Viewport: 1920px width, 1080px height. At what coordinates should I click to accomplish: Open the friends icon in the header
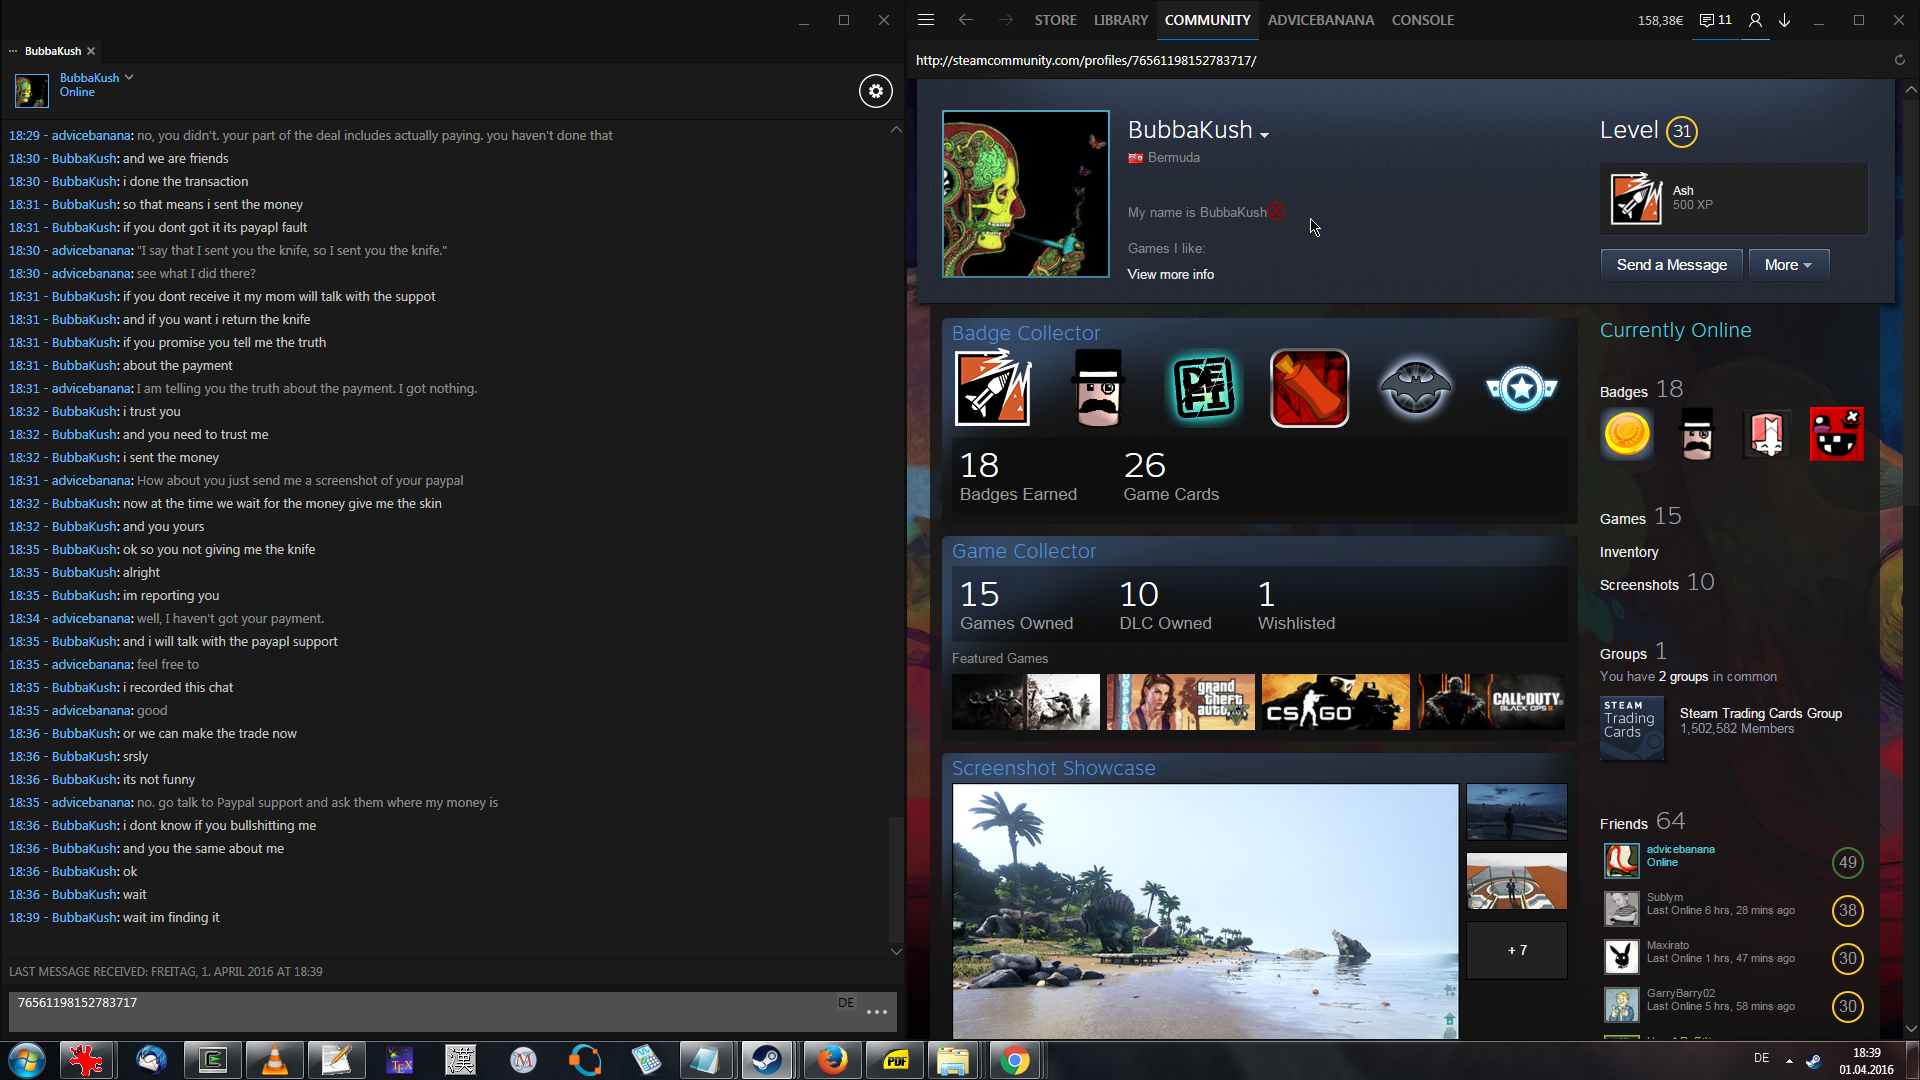click(1755, 20)
